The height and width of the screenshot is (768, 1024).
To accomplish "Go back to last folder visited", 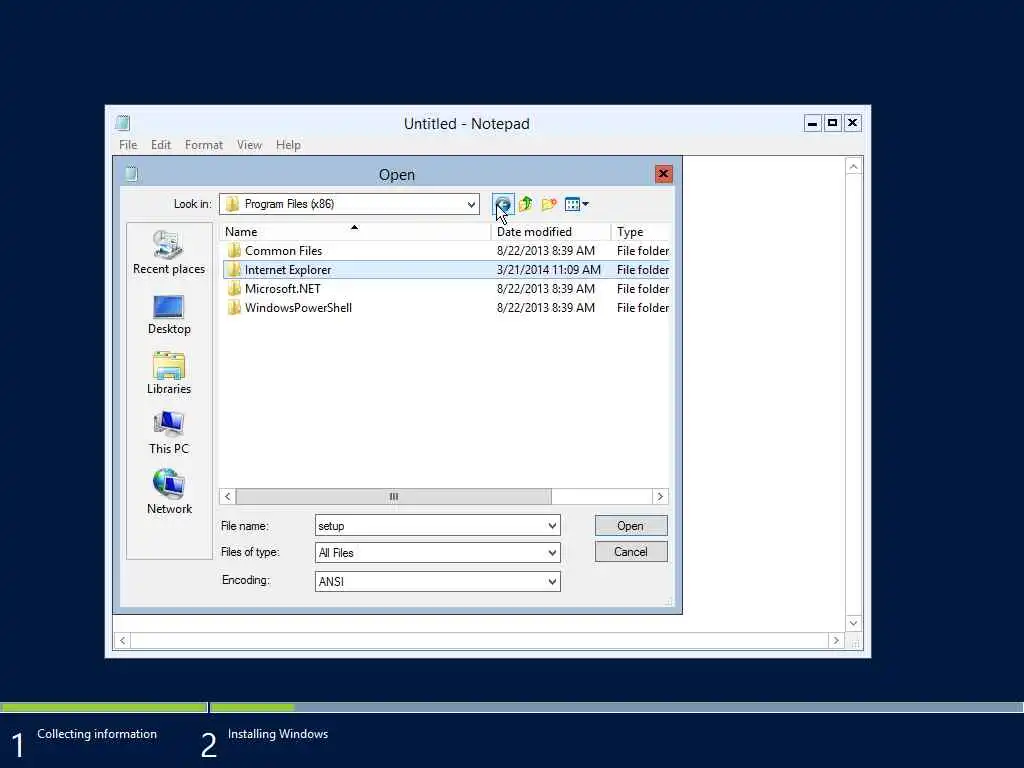I will click(503, 204).
